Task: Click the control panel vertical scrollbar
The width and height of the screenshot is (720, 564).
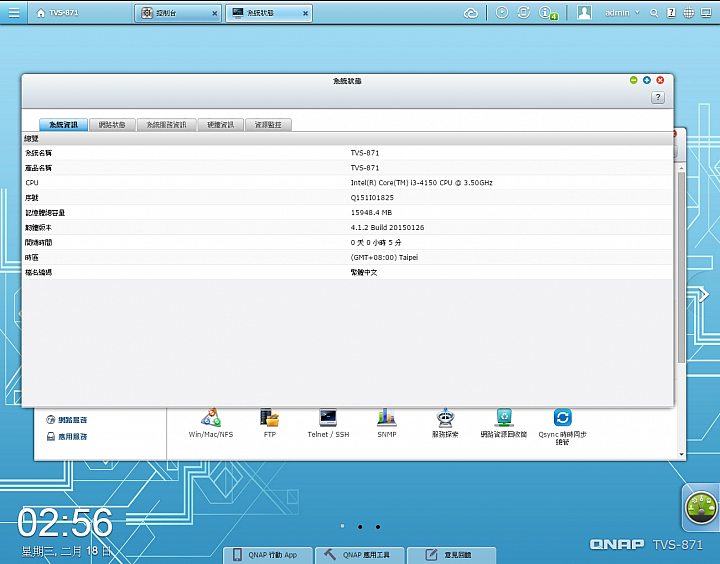Action: pyautogui.click(x=681, y=268)
